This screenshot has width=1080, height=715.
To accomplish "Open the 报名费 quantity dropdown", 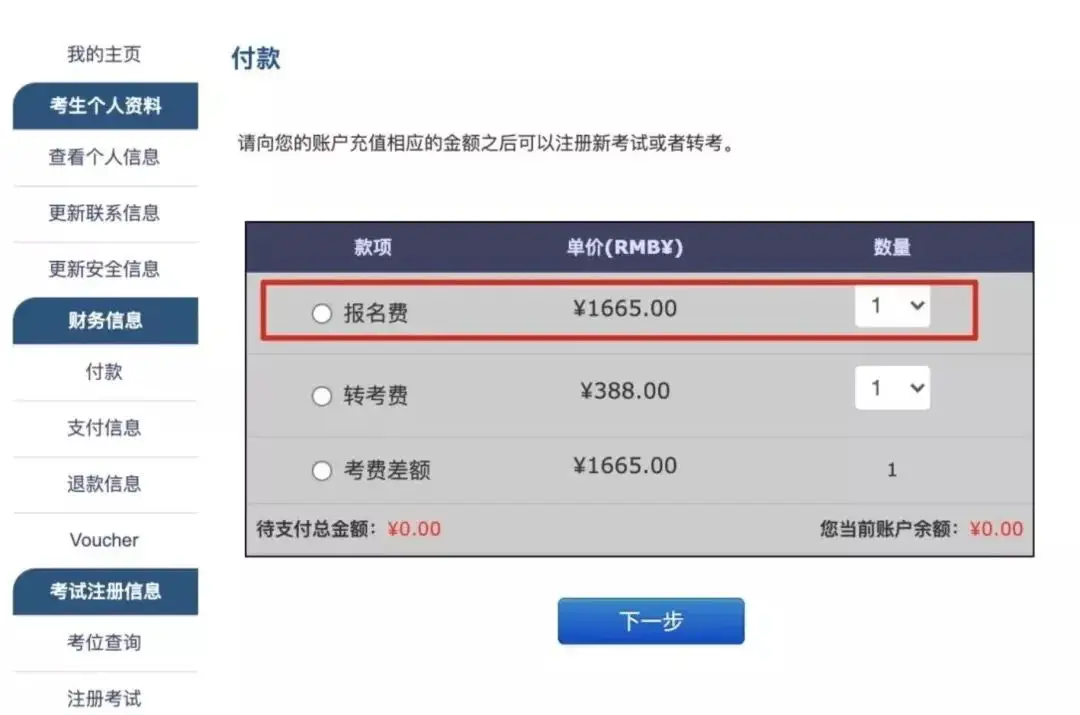I will 892,306.
